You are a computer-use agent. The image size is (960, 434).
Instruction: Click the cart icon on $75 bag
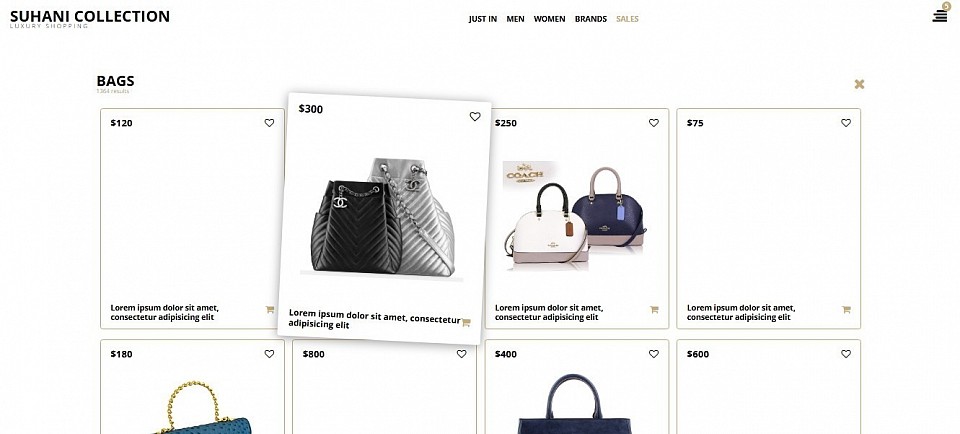846,310
